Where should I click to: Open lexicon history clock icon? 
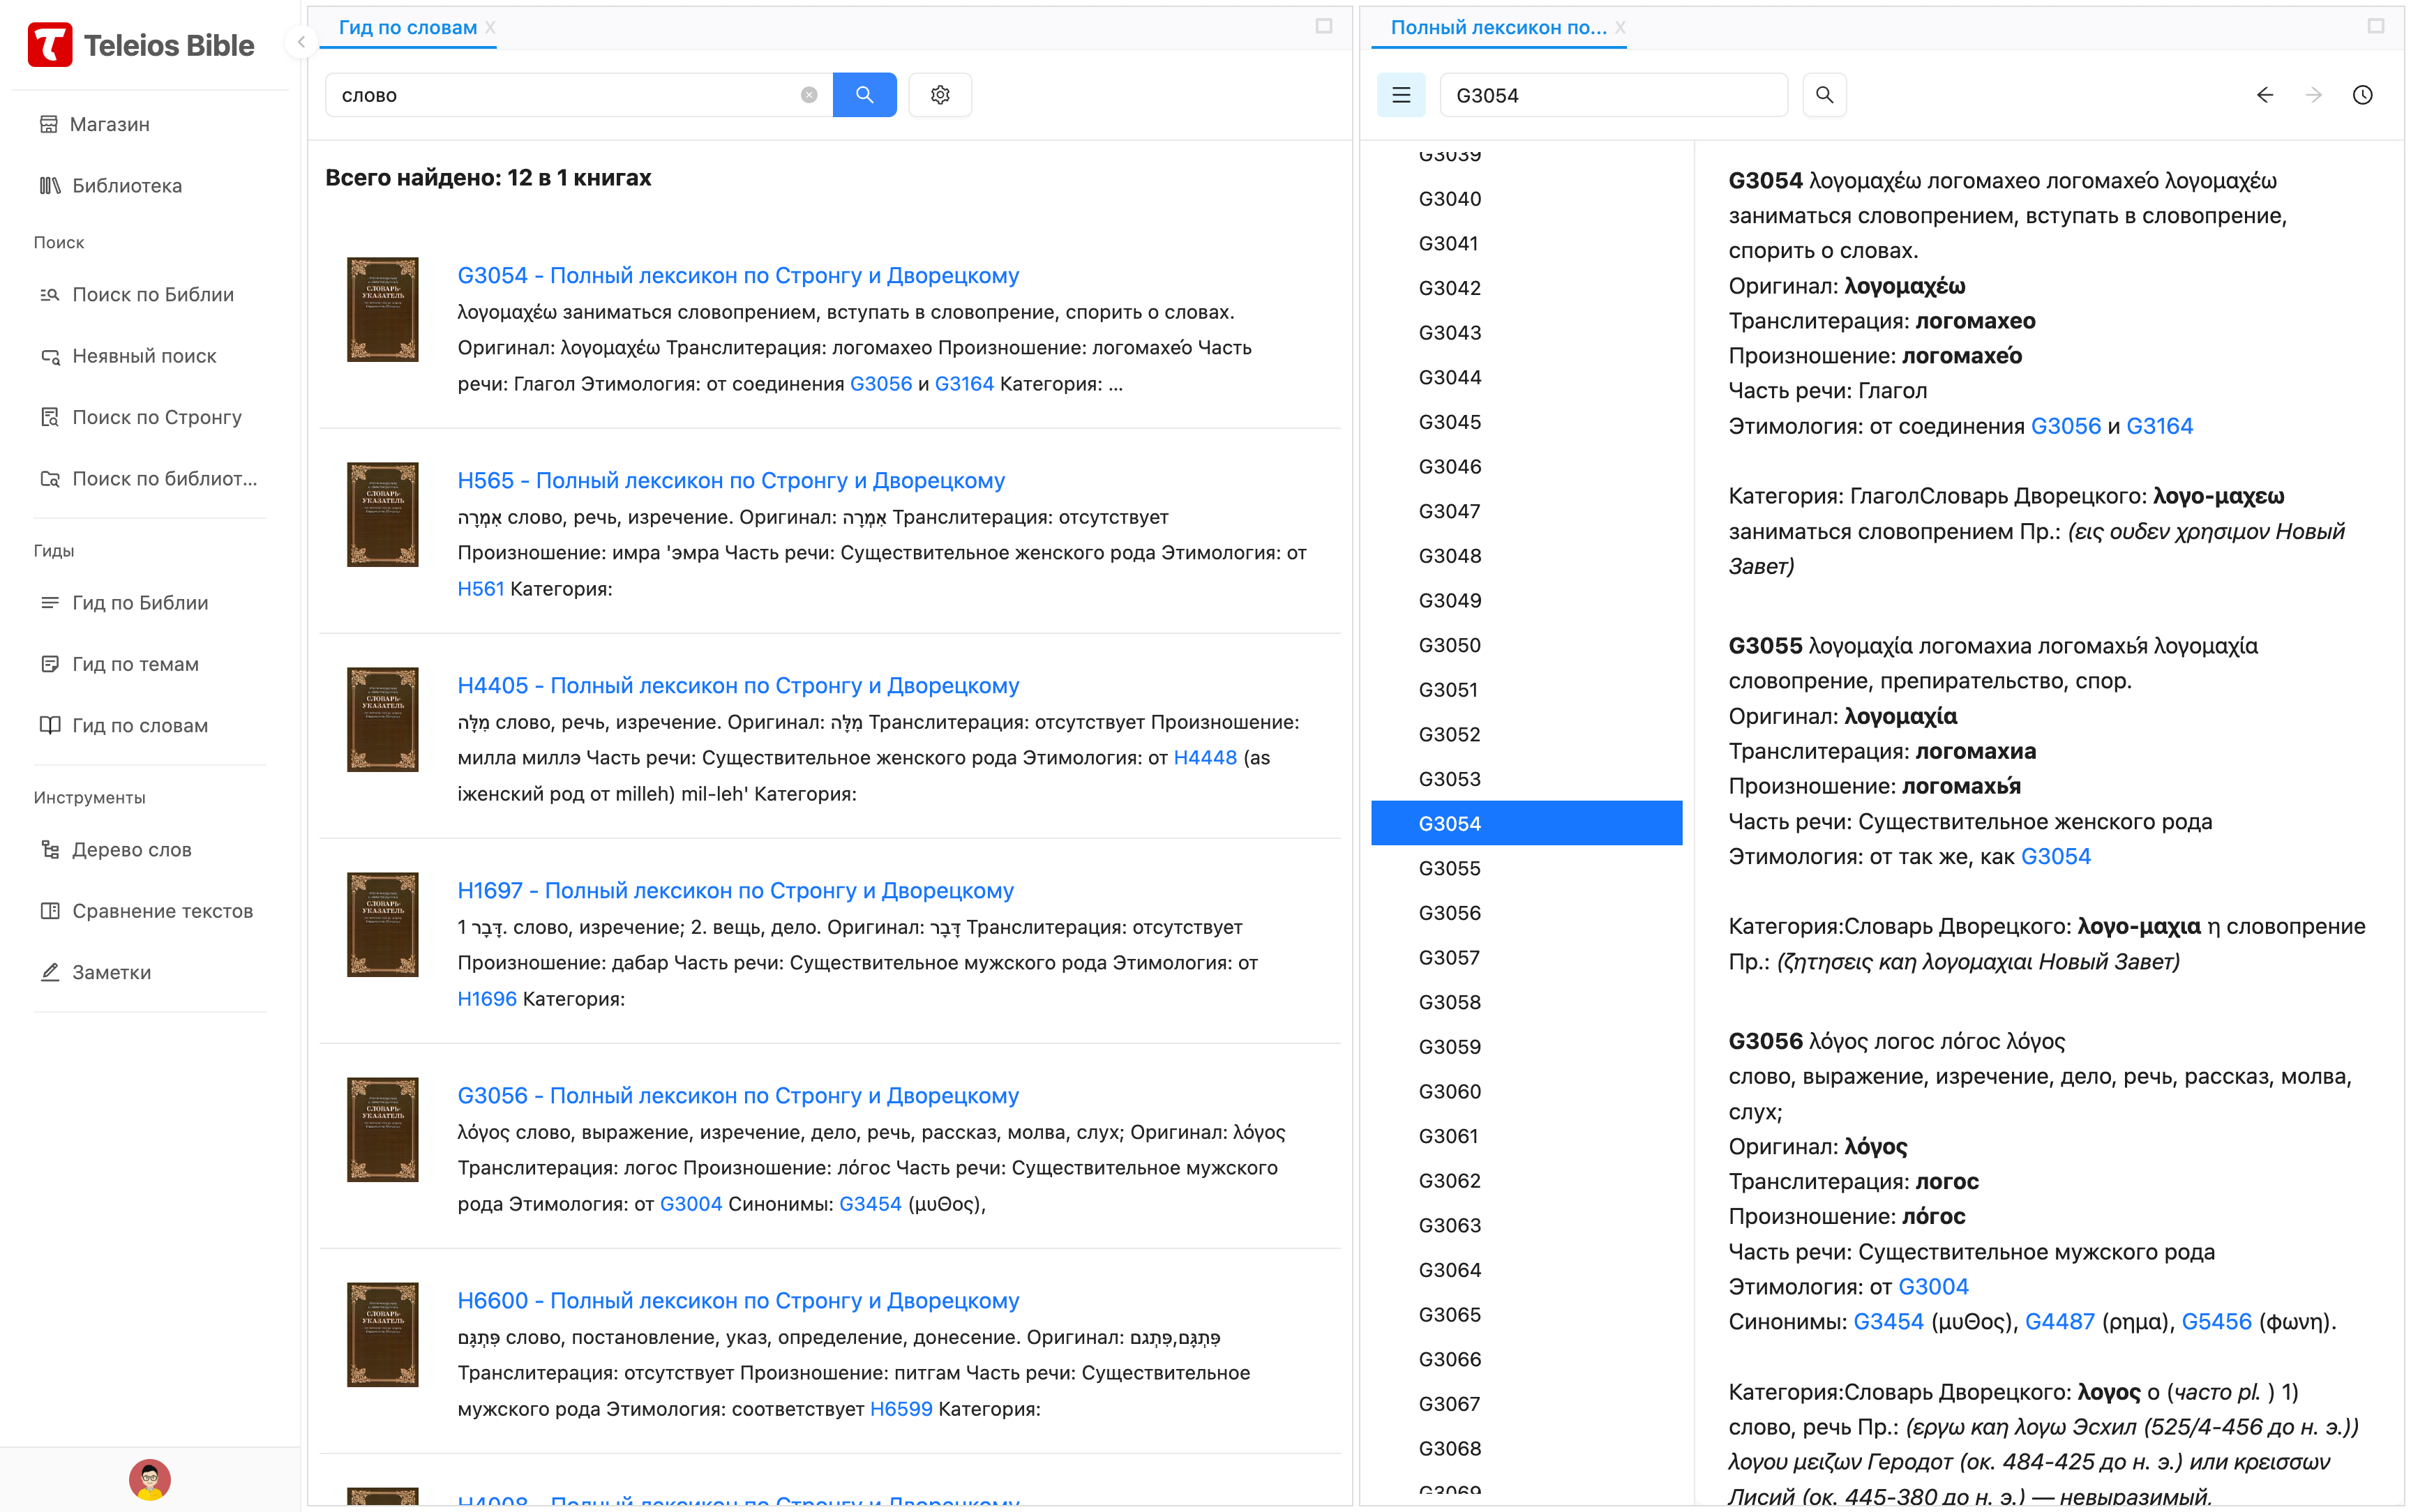pos(2362,95)
